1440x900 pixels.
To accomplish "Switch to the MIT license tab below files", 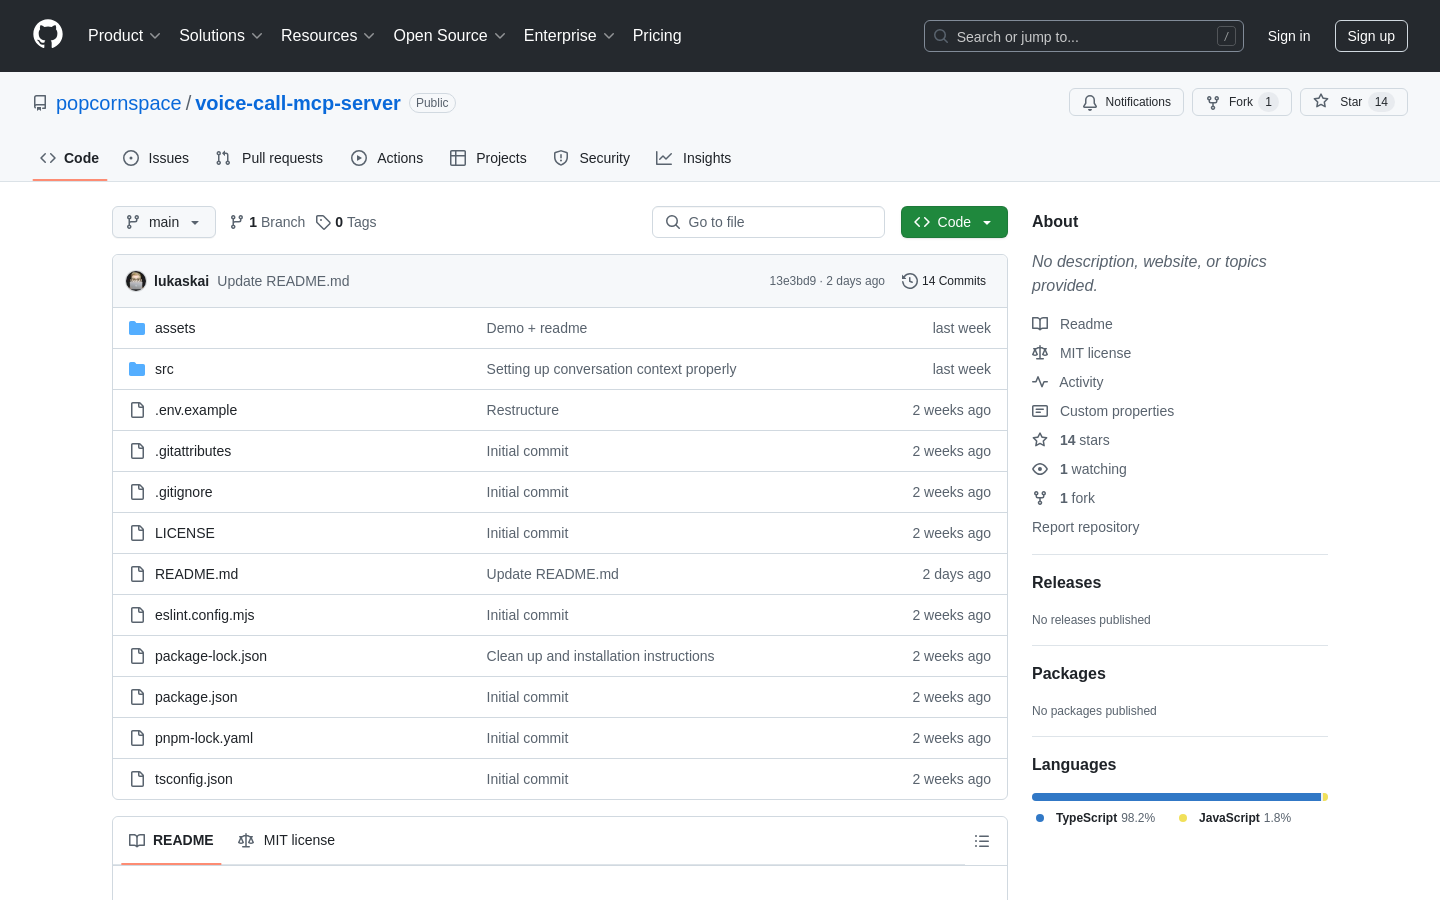I will point(286,840).
